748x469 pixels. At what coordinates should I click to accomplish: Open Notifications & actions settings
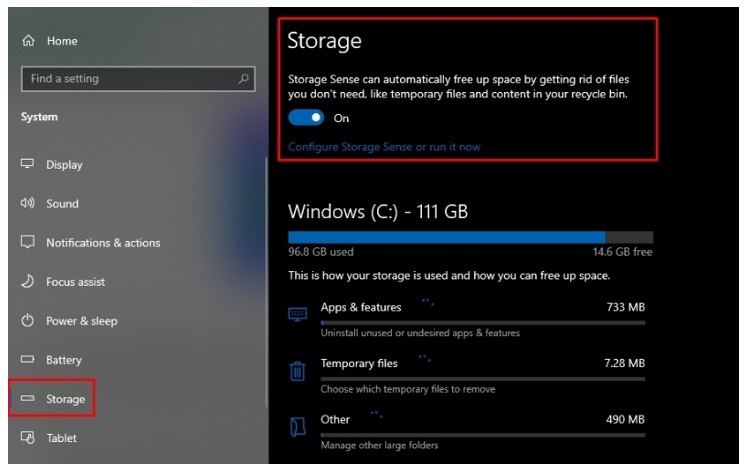click(103, 242)
